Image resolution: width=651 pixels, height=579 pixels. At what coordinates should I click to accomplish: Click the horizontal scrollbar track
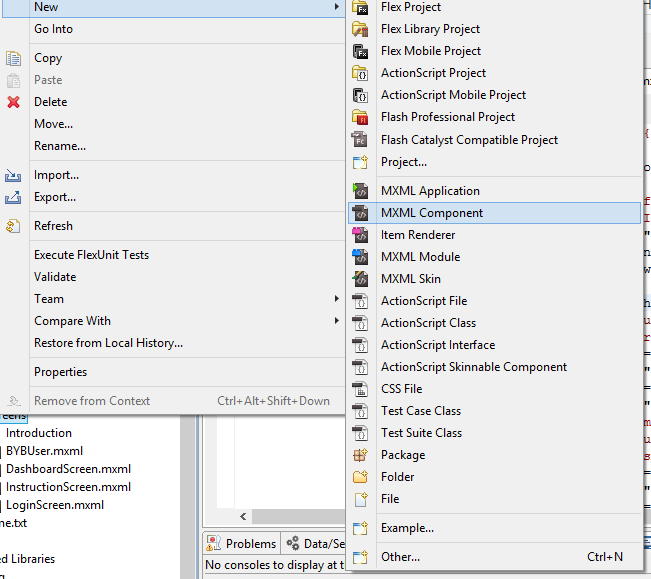click(x=298, y=516)
